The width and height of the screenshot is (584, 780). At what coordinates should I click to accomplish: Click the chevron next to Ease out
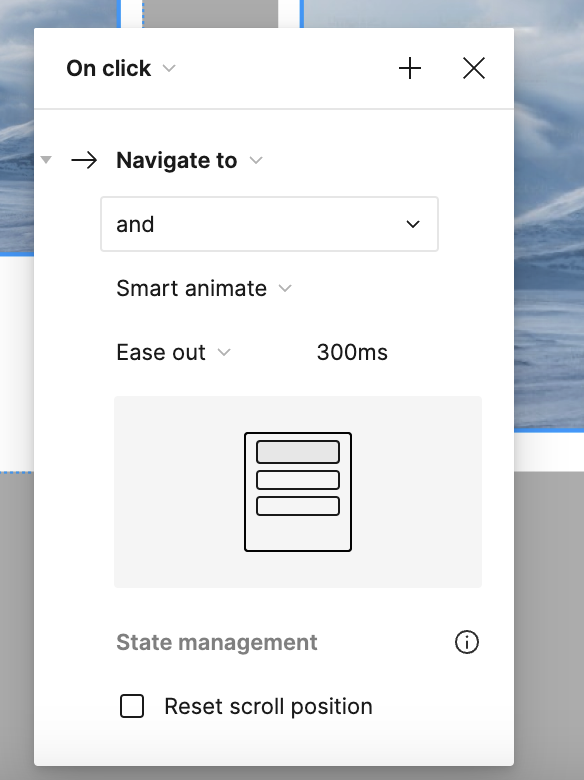tap(224, 352)
